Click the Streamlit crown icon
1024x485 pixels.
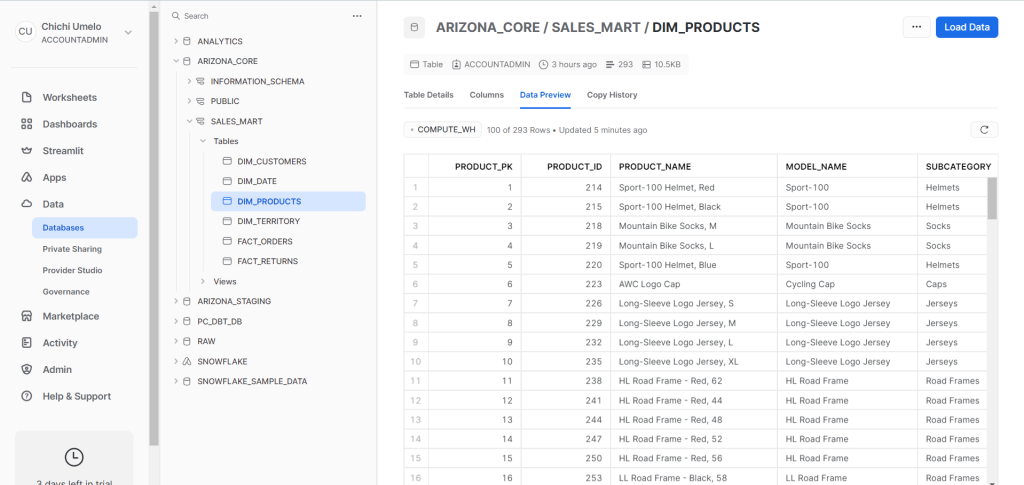[x=27, y=151]
